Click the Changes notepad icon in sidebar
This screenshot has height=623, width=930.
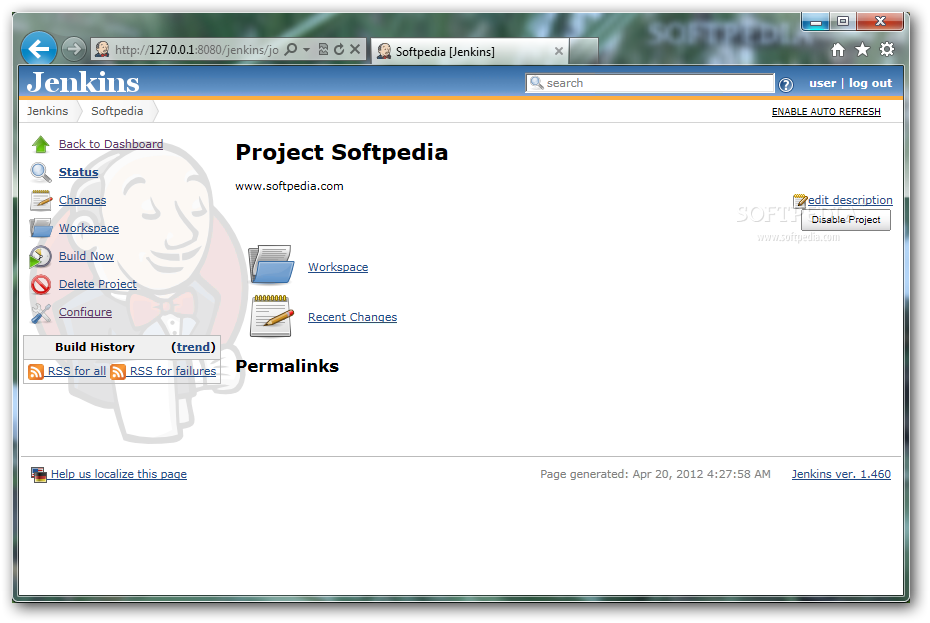pyautogui.click(x=40, y=200)
